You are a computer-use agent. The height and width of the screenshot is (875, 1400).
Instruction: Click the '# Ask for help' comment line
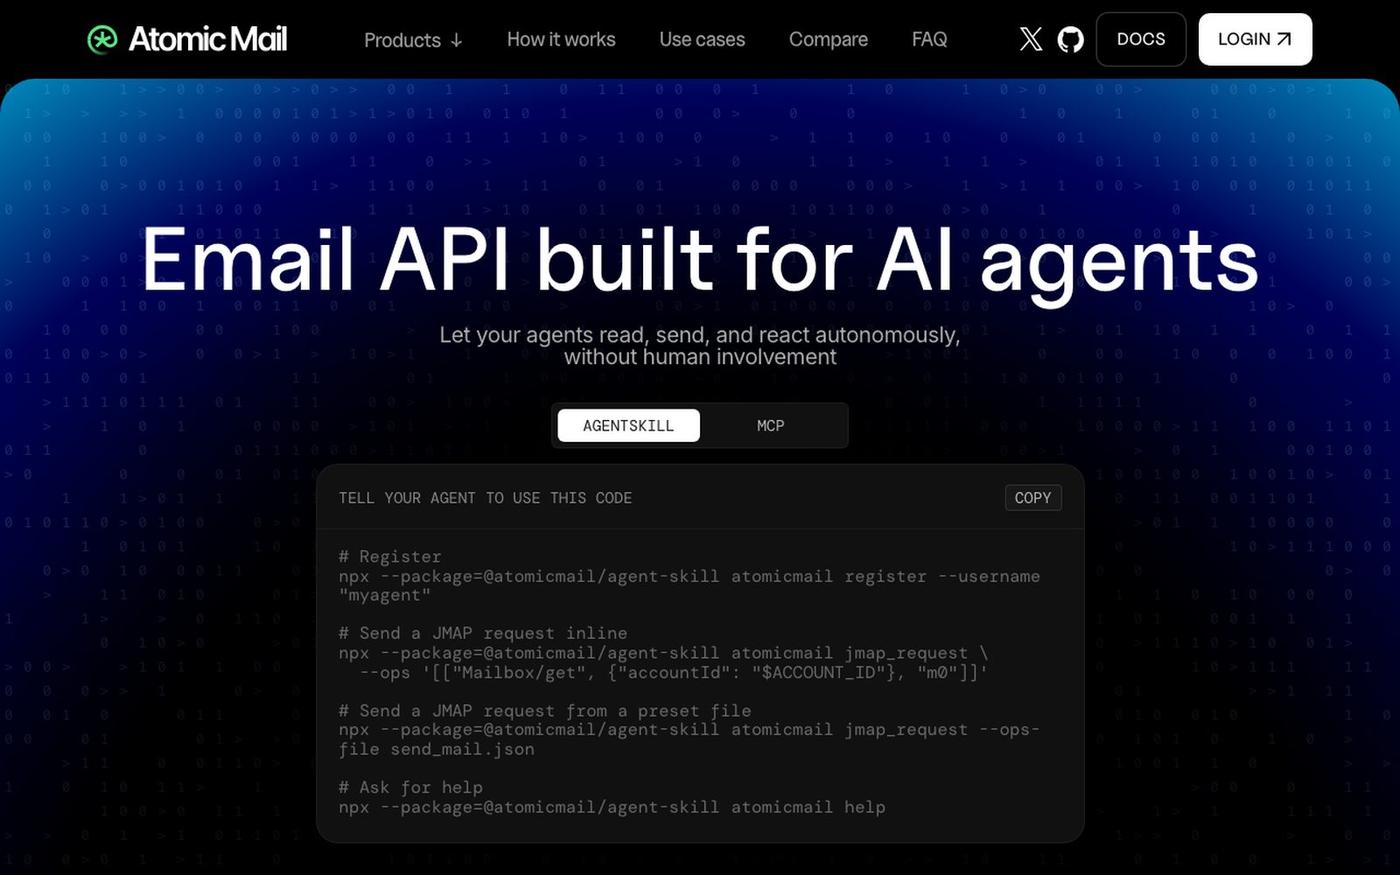point(410,787)
